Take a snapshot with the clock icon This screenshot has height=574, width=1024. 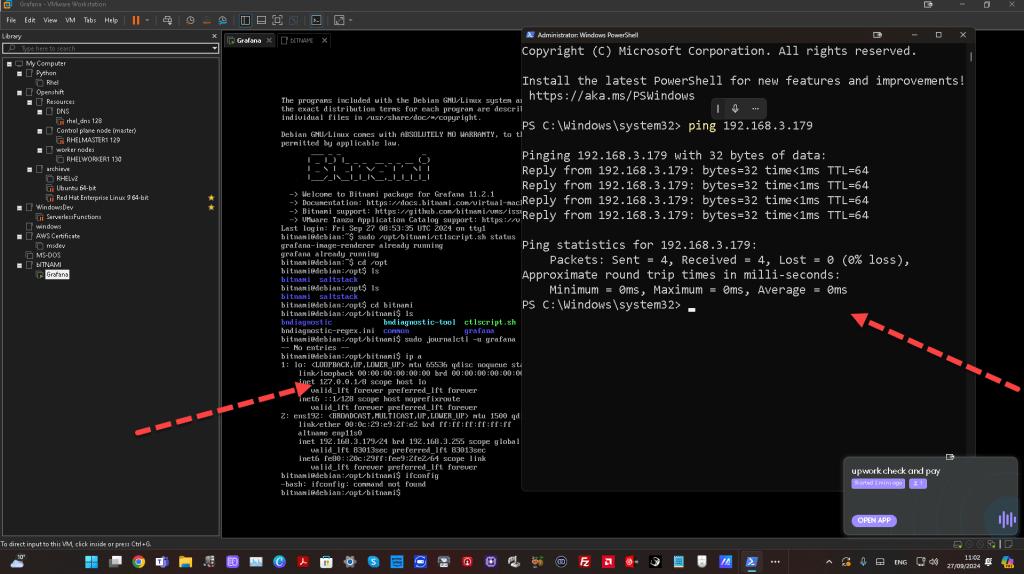(190, 20)
